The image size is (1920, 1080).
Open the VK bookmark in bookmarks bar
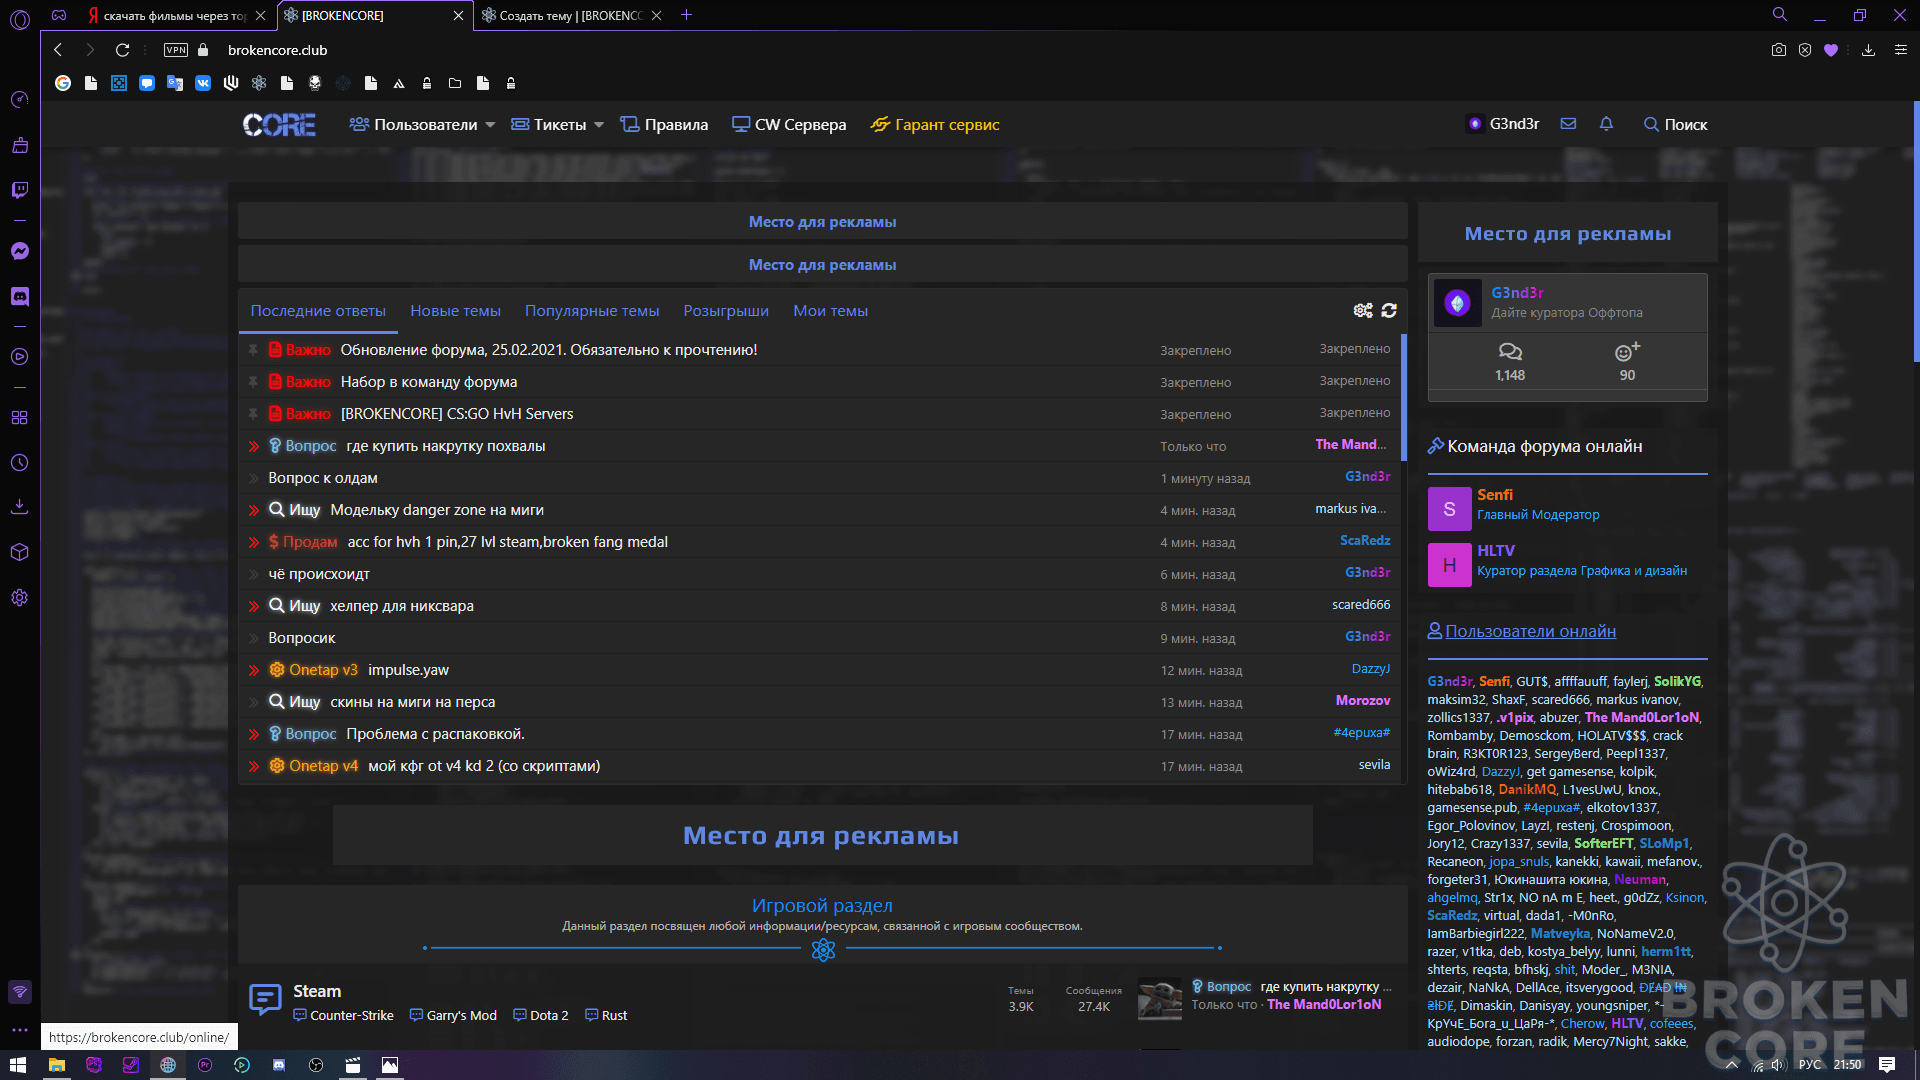pos(203,83)
